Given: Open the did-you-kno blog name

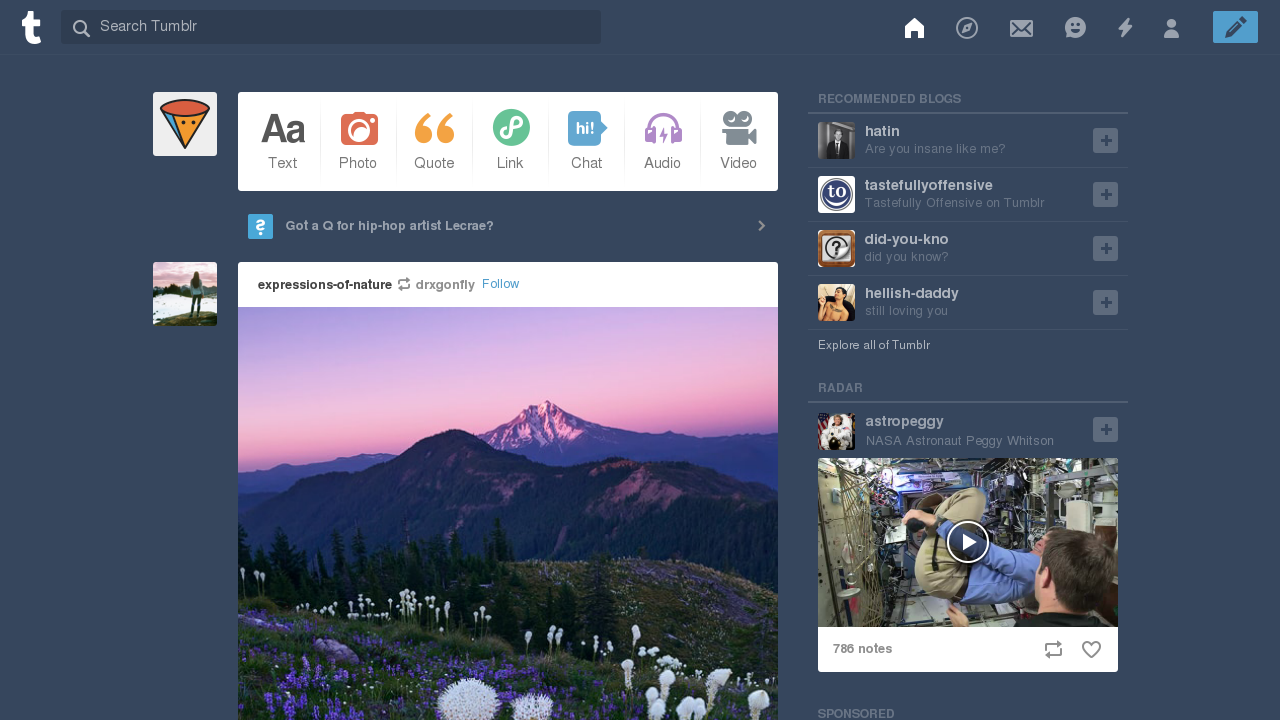Looking at the screenshot, I should click(907, 239).
